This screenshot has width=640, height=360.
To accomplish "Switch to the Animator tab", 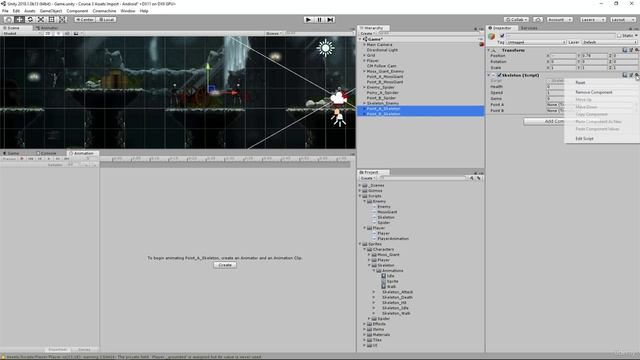I will click(49, 28).
